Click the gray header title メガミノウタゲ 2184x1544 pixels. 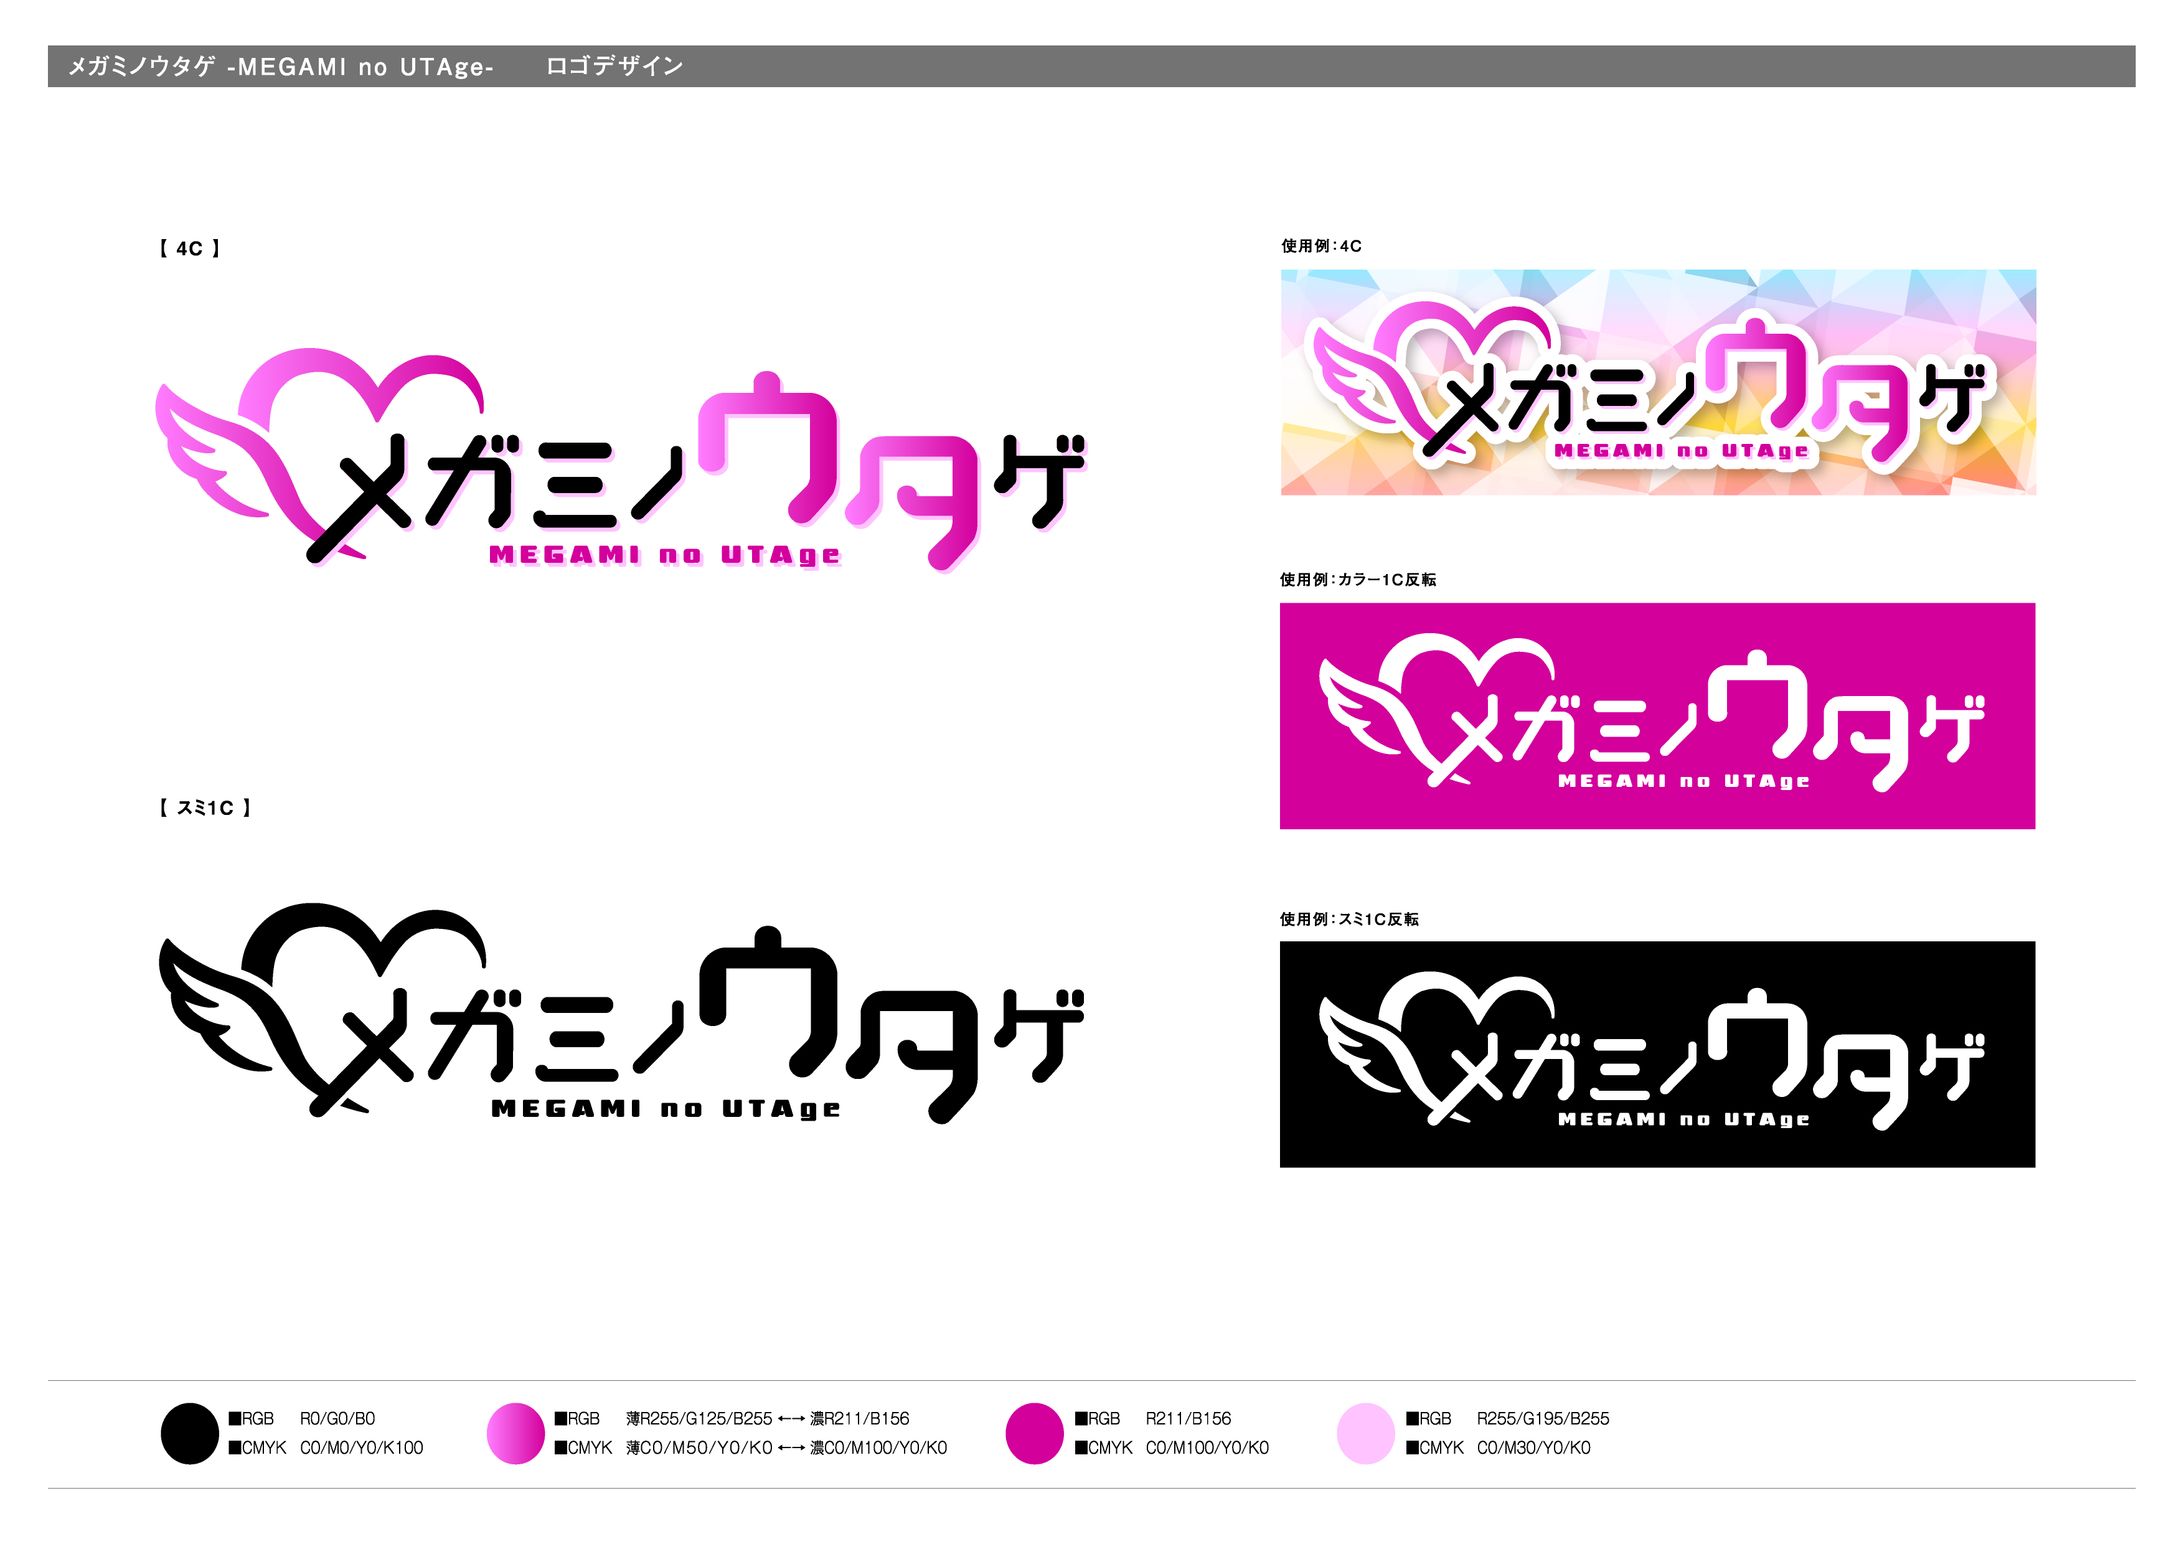[x=141, y=66]
